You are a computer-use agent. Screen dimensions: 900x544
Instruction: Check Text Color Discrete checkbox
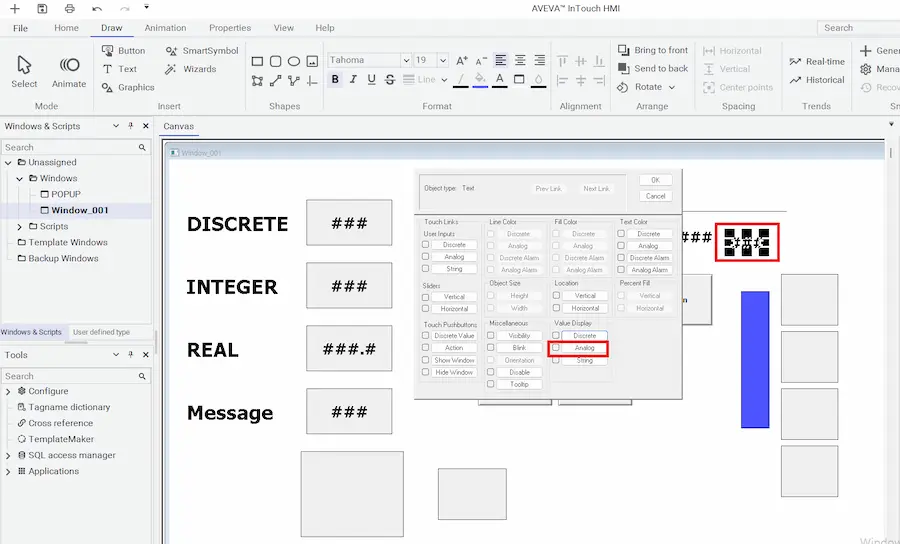coord(621,234)
